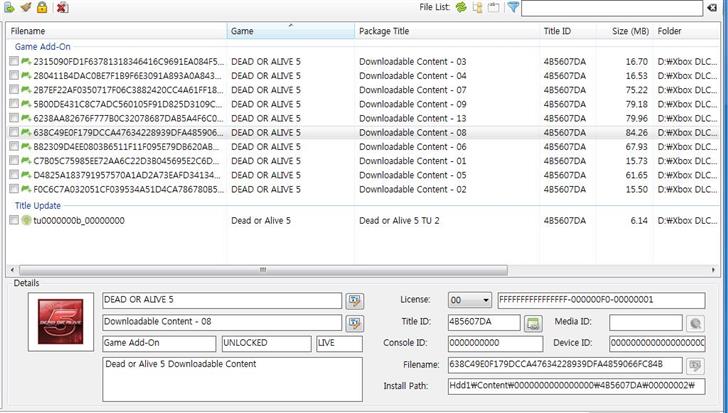Click the Game Add-On type field in Details

click(159, 343)
